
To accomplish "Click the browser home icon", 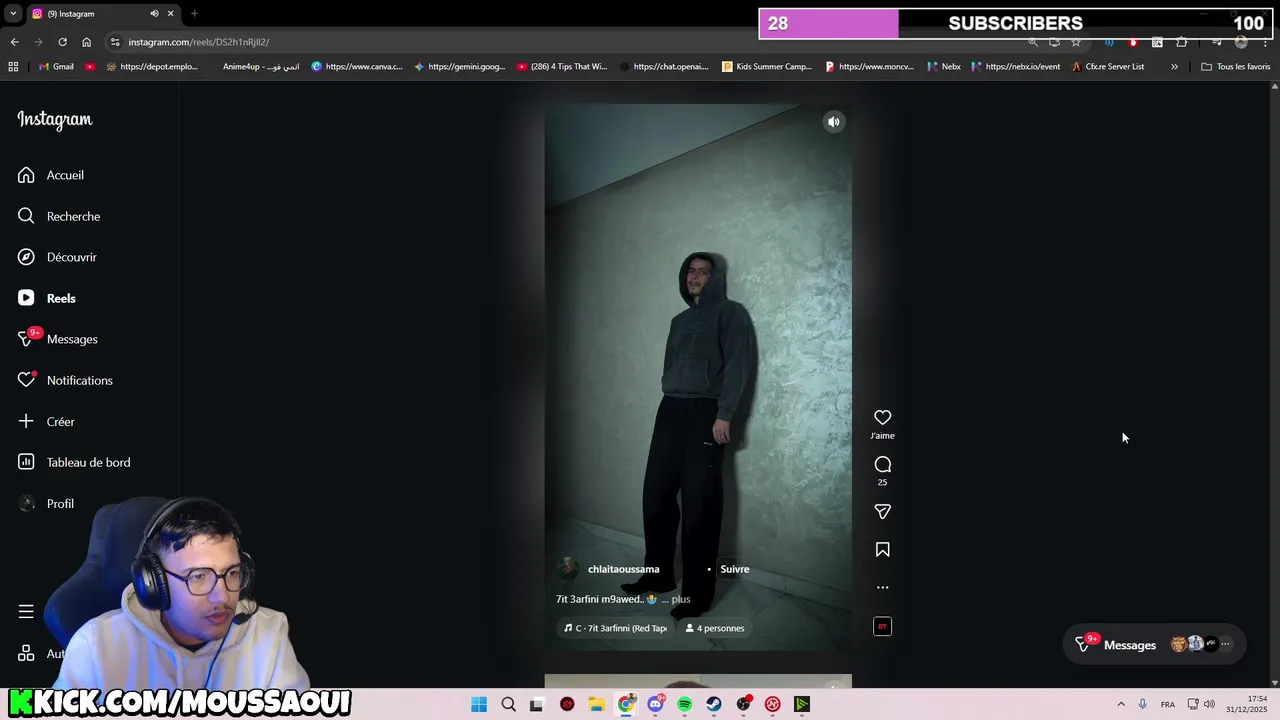I will pyautogui.click(x=86, y=42).
